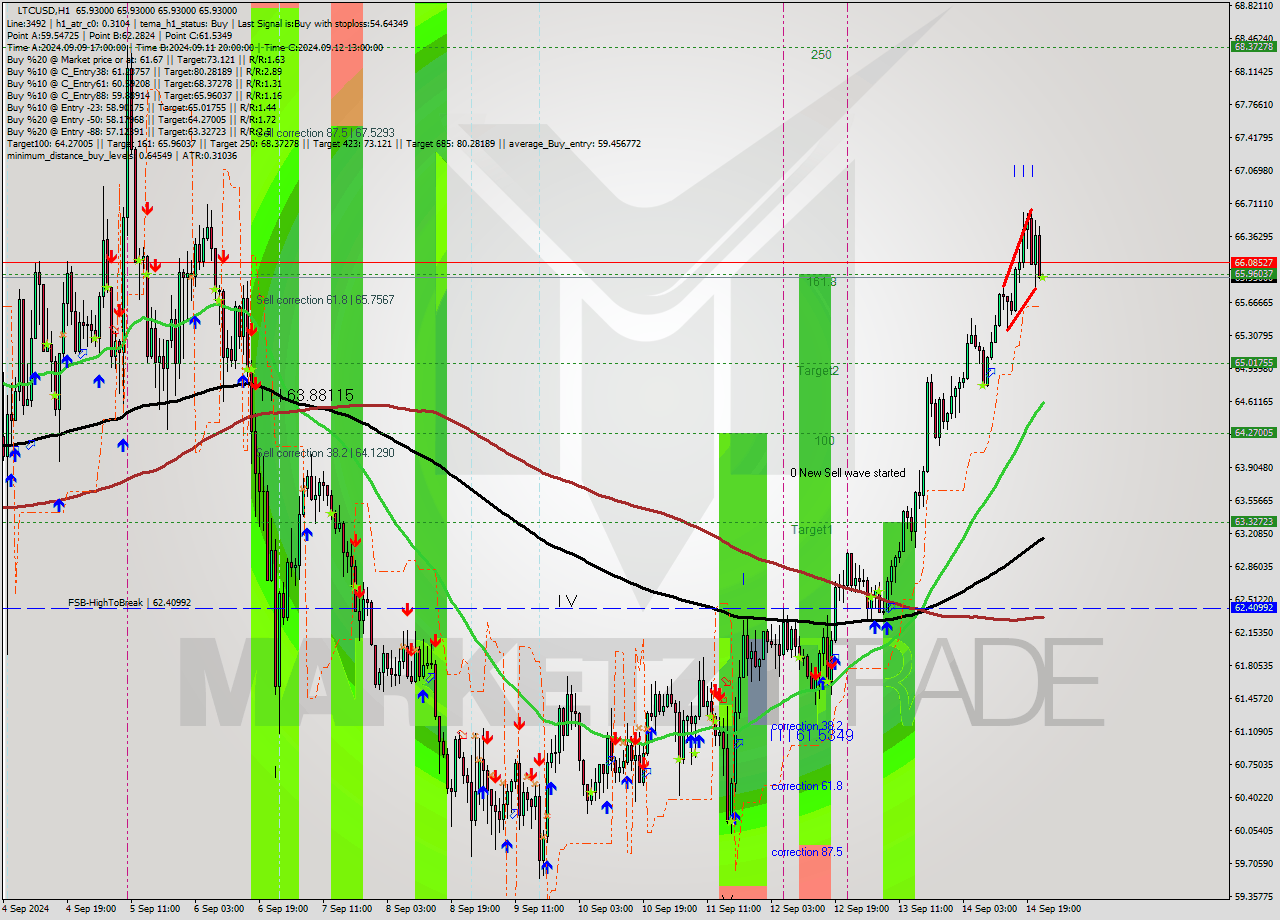Click the green 63.32723 price tag on axis
Viewport: 1280px width, 920px height.
click(x=1254, y=522)
